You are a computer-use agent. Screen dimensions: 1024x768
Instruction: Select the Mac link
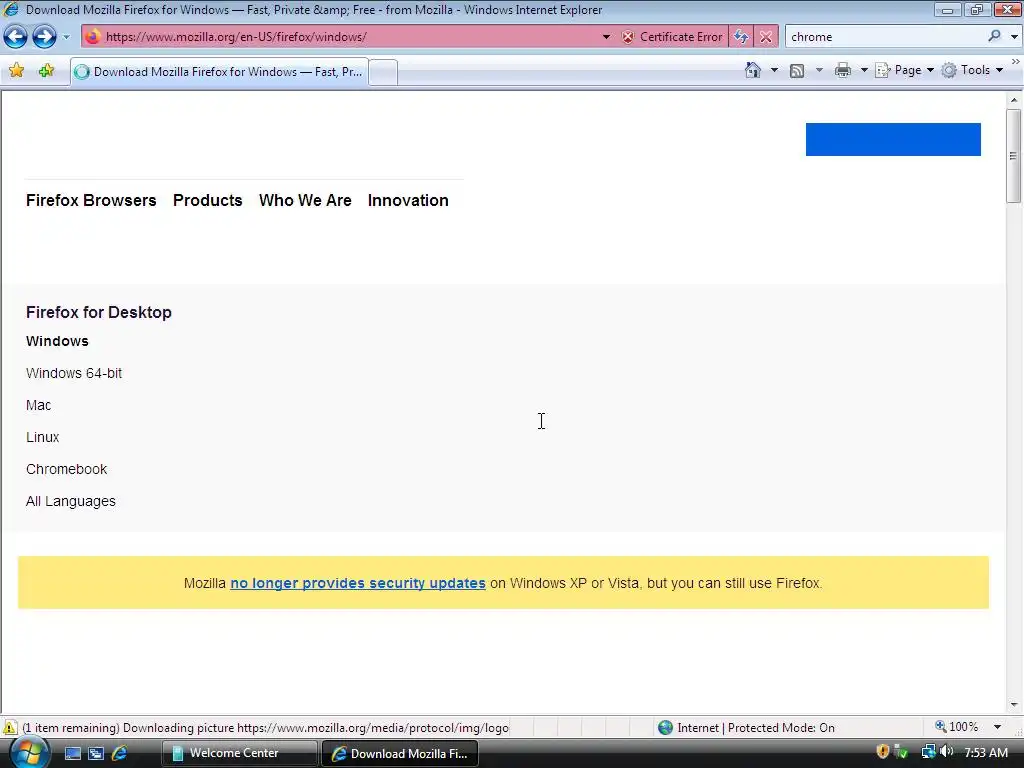pyautogui.click(x=39, y=405)
